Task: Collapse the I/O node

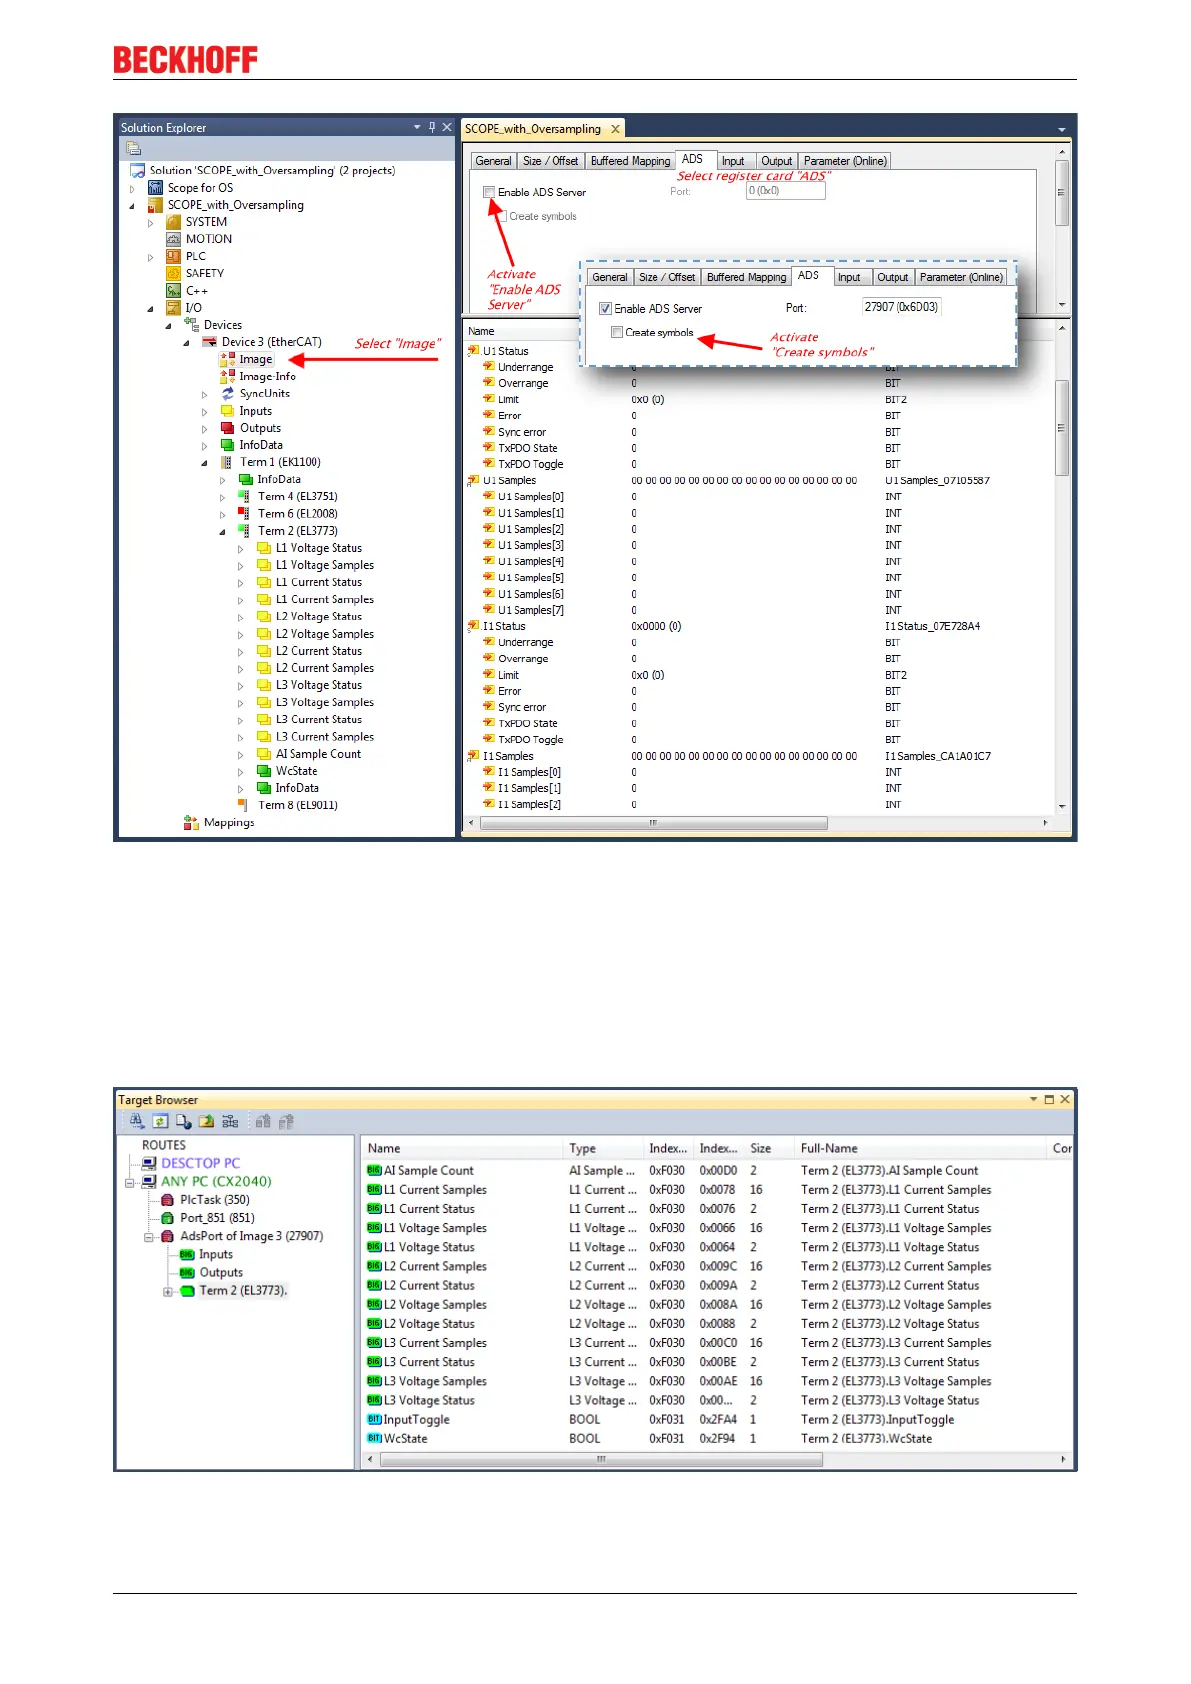Action: coord(151,308)
